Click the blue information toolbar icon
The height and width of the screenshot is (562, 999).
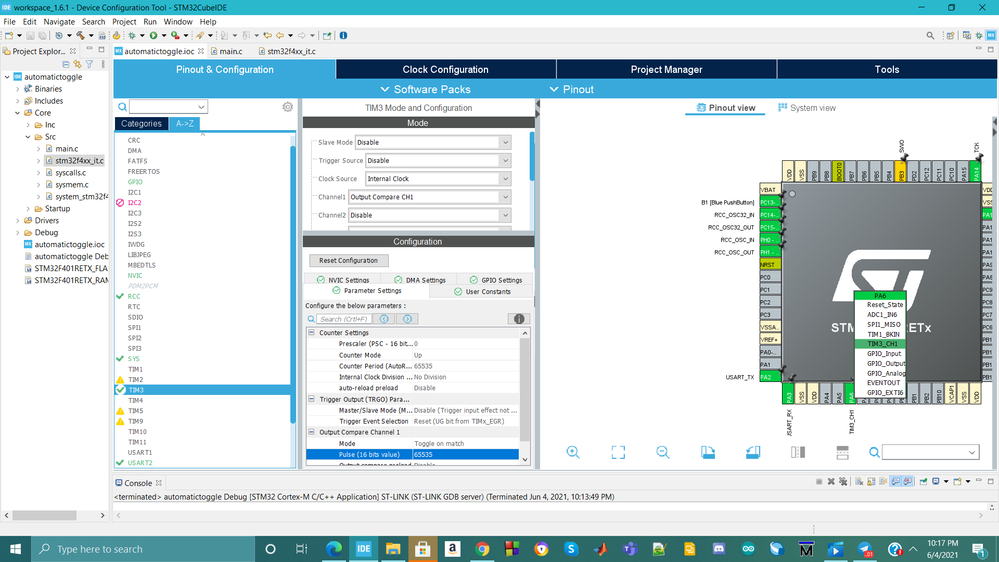343,36
